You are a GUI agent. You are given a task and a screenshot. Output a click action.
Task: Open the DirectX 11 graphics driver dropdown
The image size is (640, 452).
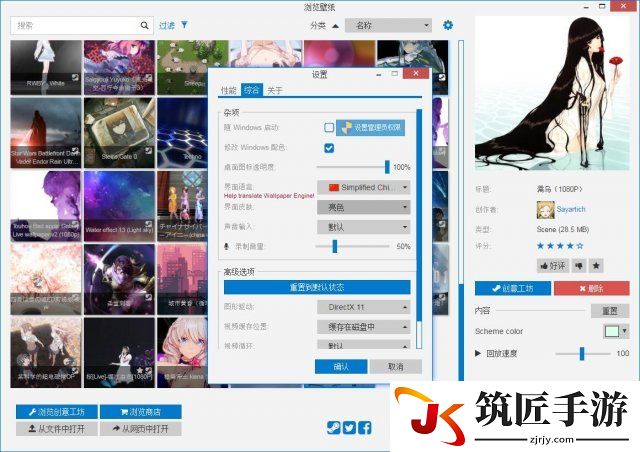tap(364, 307)
